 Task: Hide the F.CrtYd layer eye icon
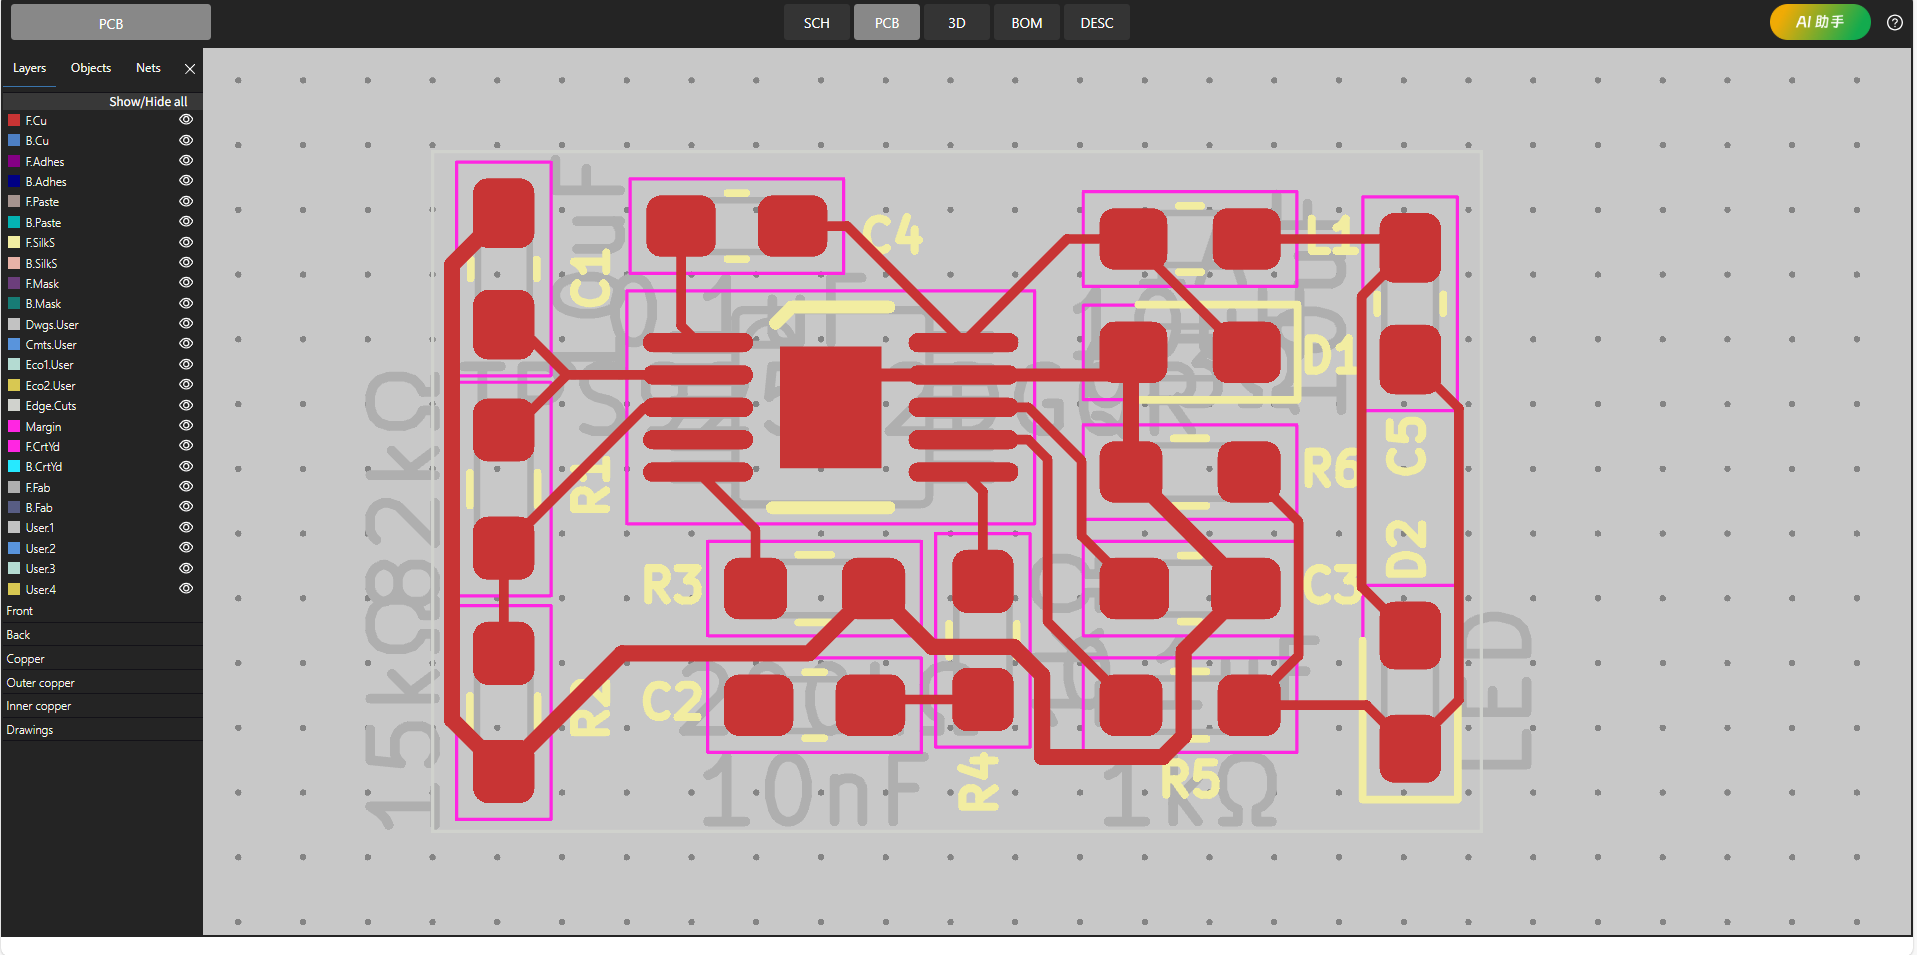(x=186, y=446)
